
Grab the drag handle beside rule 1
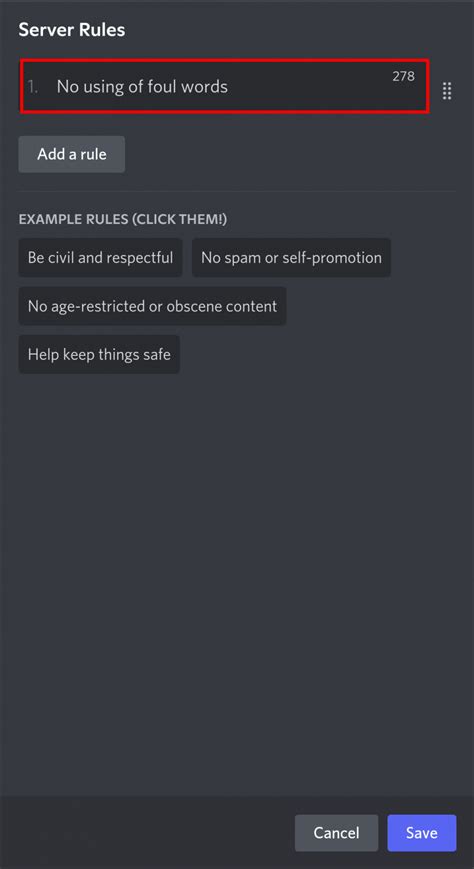coord(447,91)
